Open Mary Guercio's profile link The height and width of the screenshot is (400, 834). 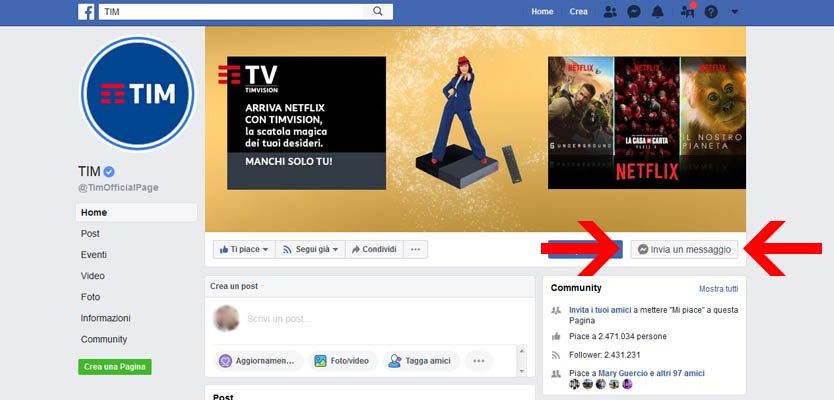623,373
